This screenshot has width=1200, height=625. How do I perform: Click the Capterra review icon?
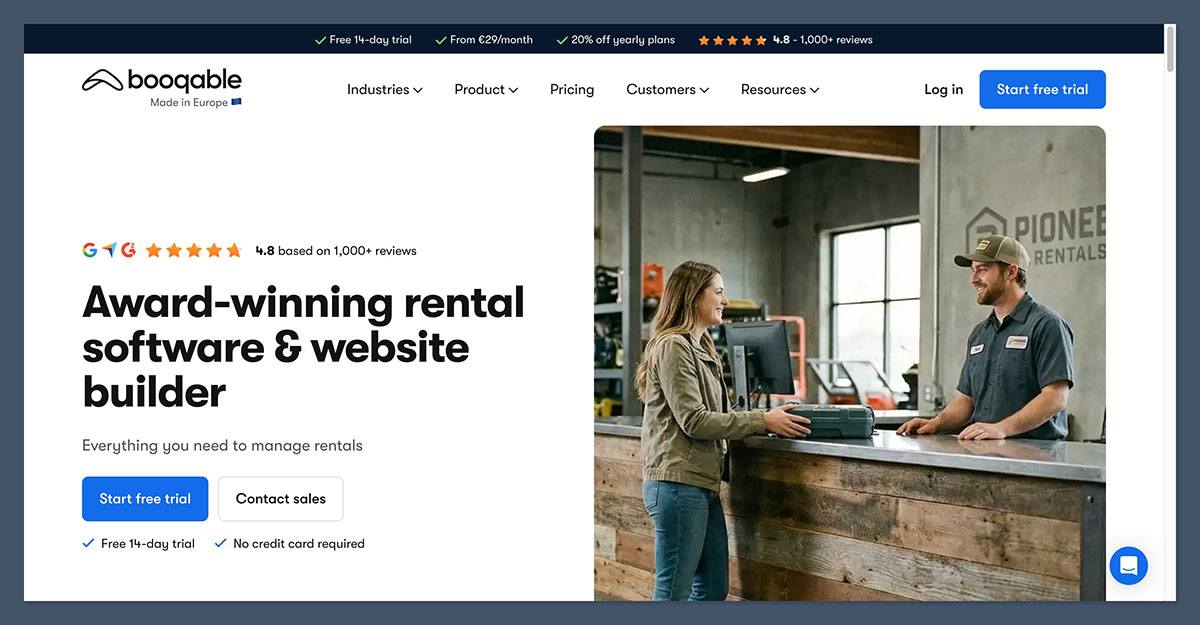(x=109, y=250)
